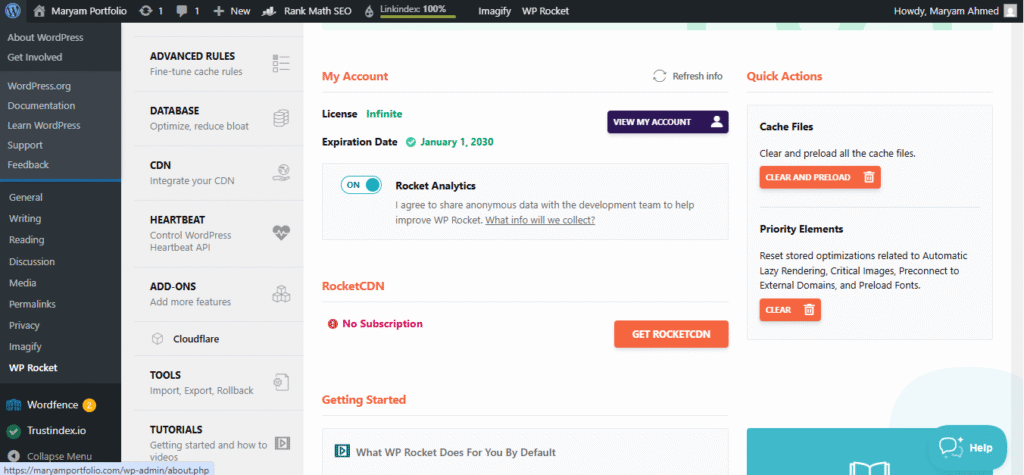Click the user avatar in admin bar
This screenshot has width=1024, height=475.
tap(1010, 11)
